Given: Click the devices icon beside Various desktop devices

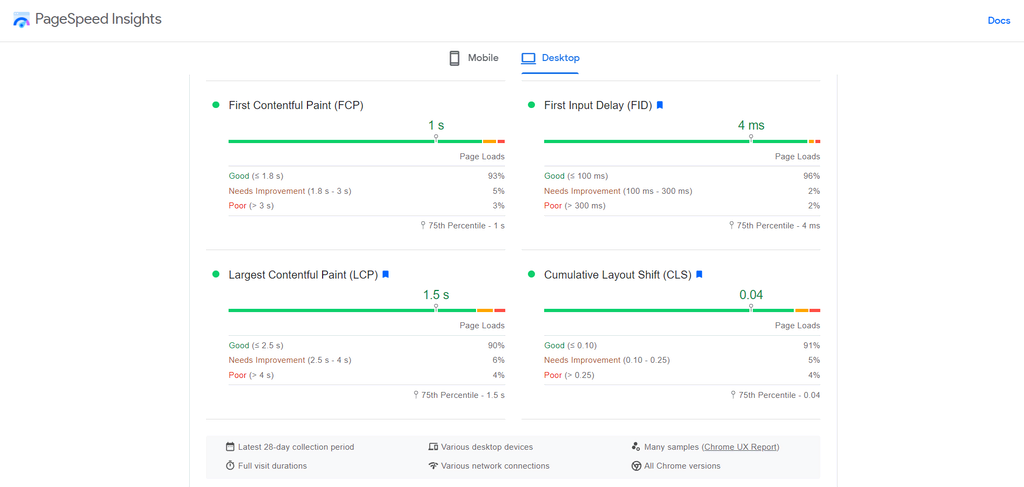Looking at the screenshot, I should click(433, 447).
